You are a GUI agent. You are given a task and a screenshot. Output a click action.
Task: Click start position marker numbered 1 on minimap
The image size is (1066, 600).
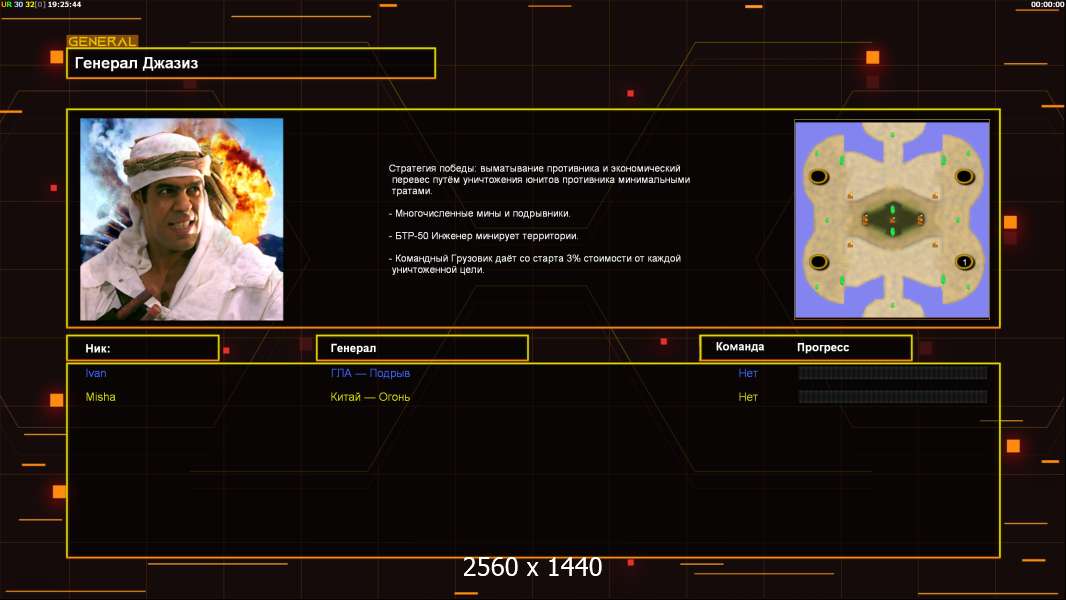coord(964,262)
